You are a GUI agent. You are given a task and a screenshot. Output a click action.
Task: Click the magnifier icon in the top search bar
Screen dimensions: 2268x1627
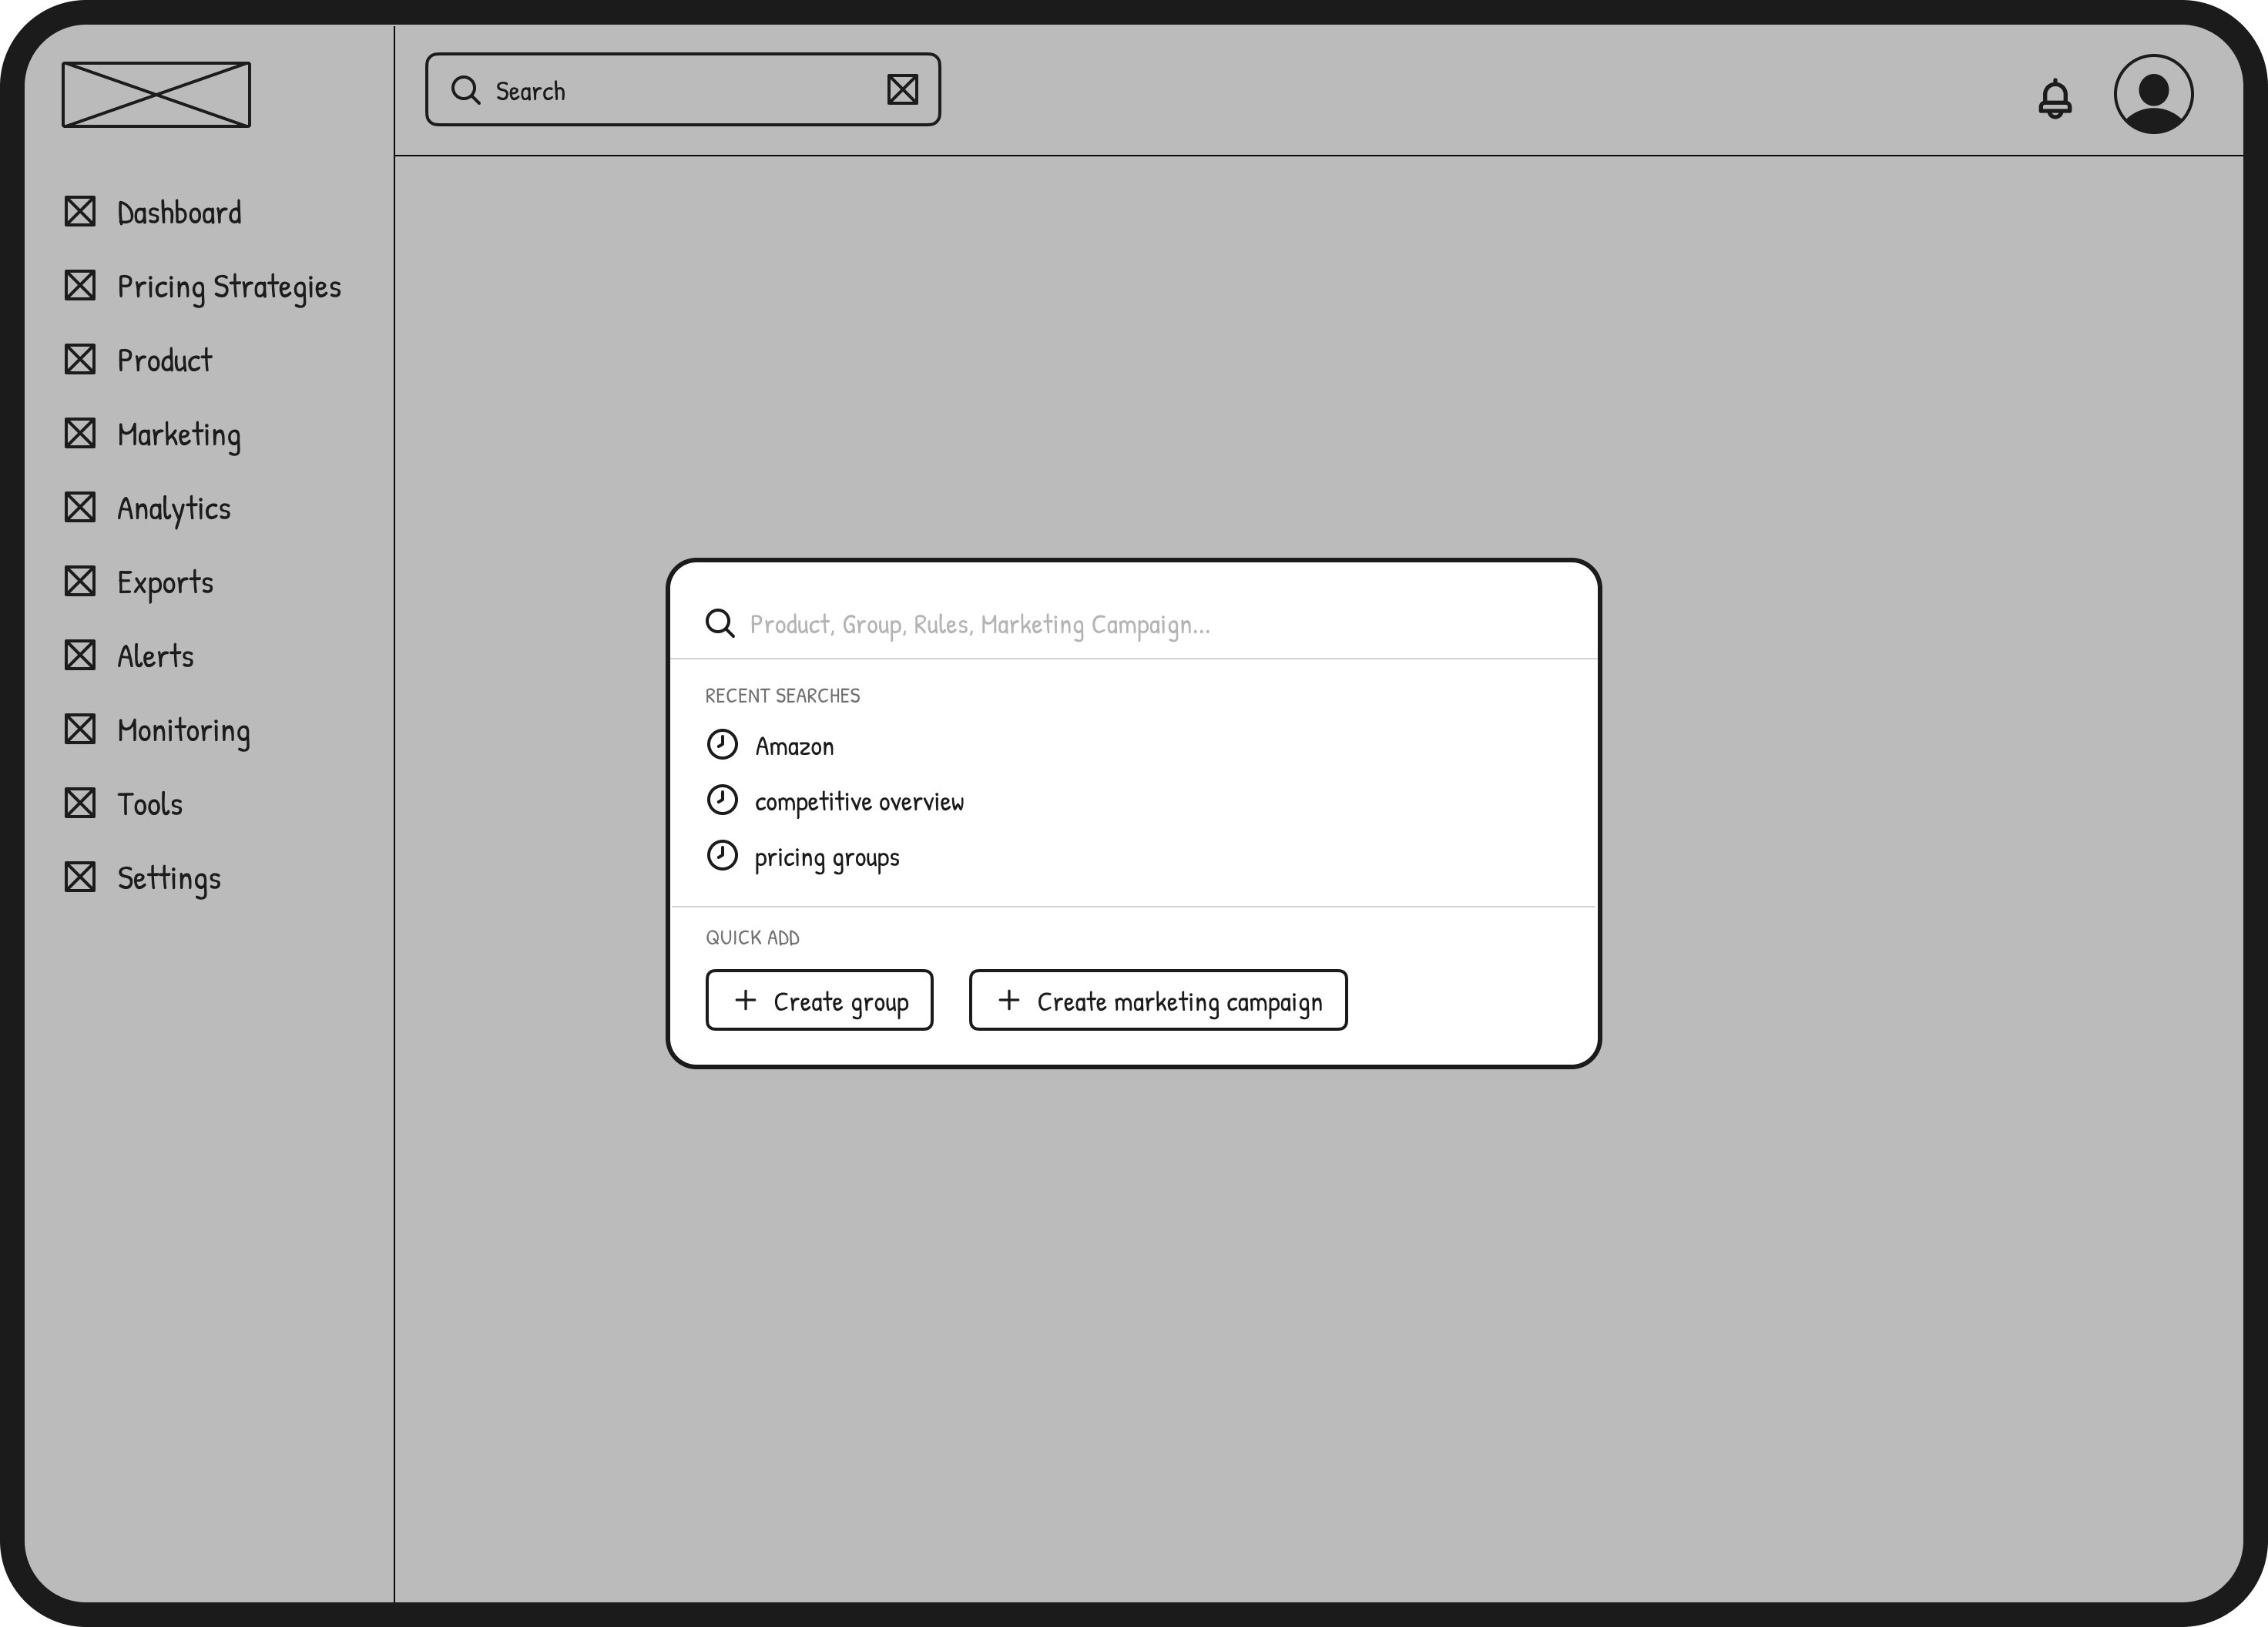[466, 90]
